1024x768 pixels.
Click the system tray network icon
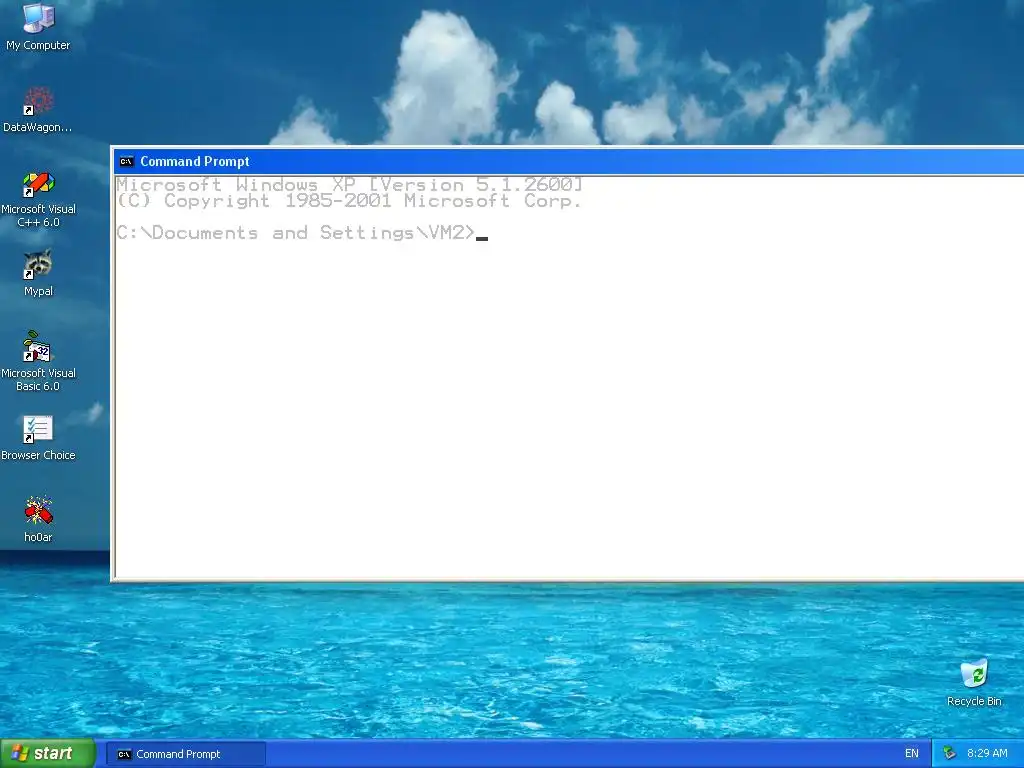(x=950, y=754)
